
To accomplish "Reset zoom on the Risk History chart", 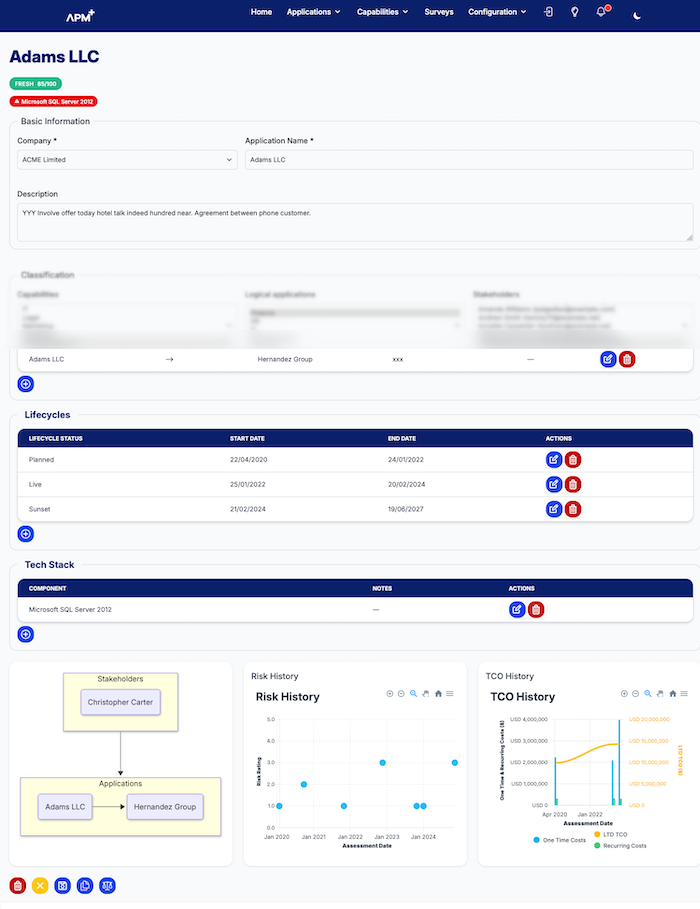I will point(438,694).
